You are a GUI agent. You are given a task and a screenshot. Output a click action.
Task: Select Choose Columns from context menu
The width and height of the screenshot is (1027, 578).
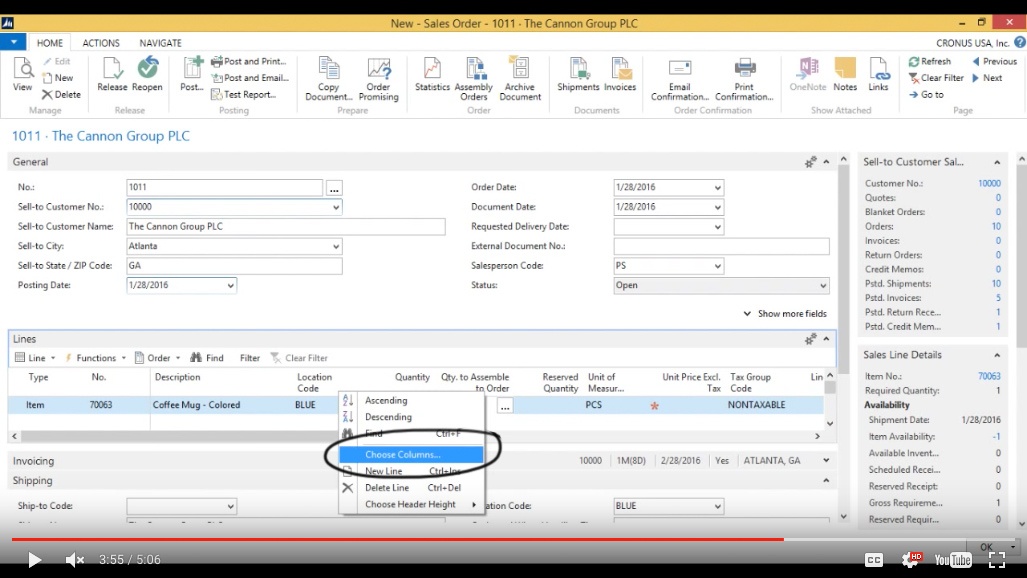[x=411, y=454]
